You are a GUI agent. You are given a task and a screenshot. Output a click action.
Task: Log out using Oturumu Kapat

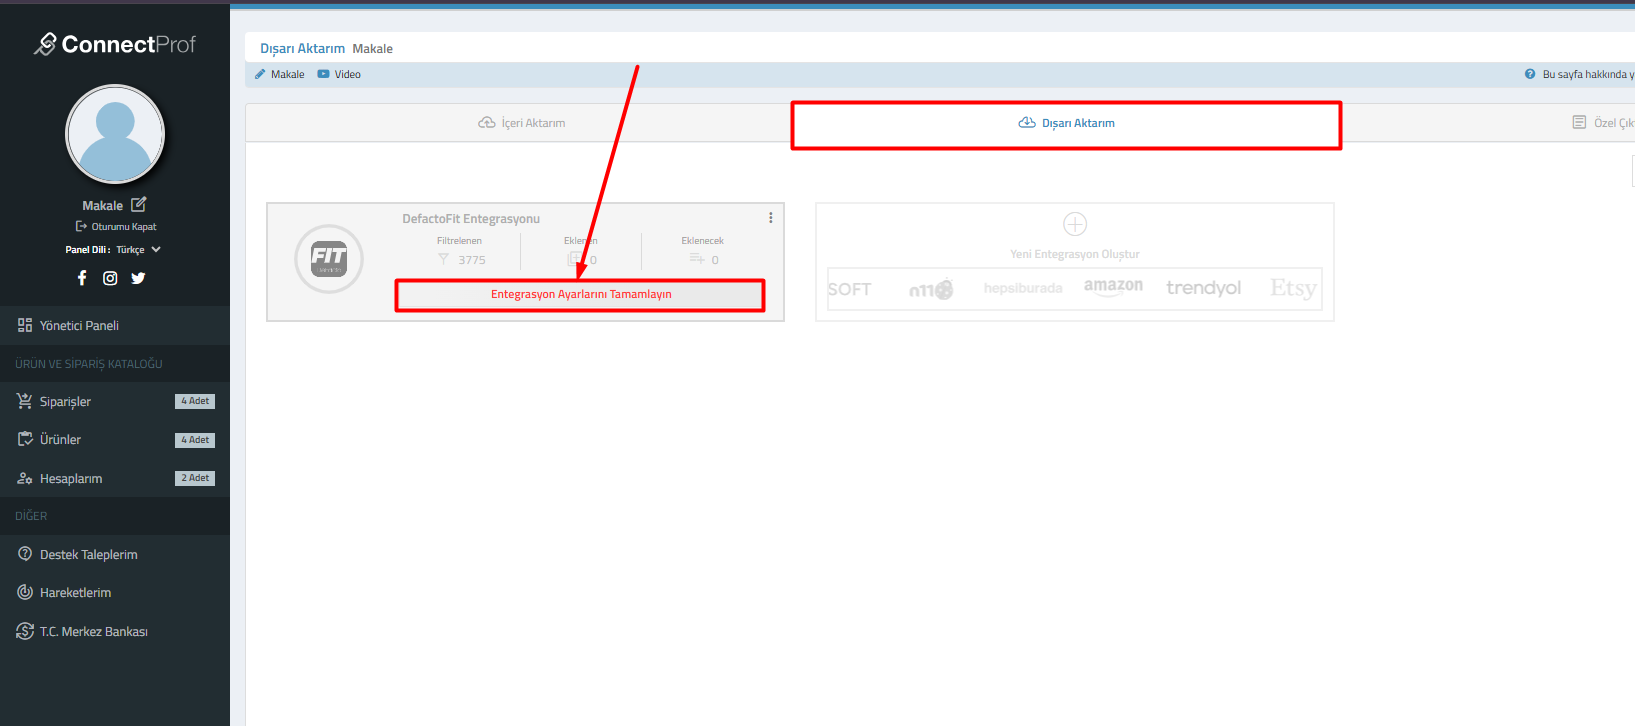click(x=116, y=227)
